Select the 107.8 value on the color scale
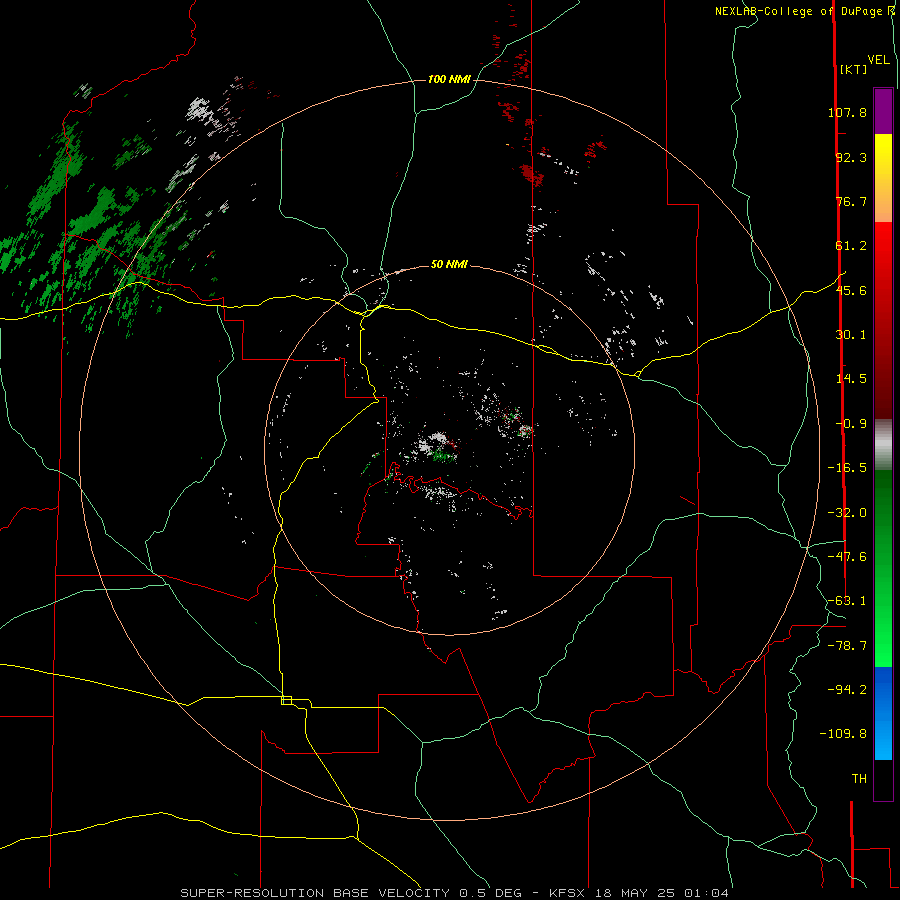This screenshot has height=900, width=900. click(847, 112)
